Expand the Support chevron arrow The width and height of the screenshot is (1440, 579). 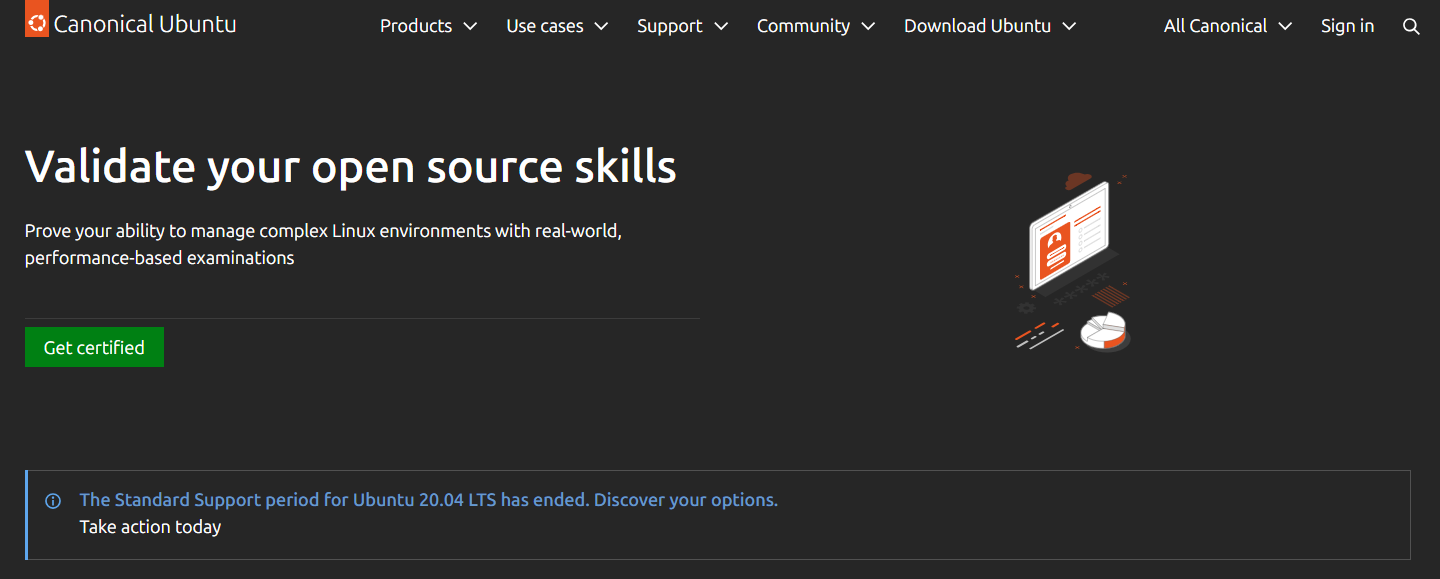[x=720, y=27]
